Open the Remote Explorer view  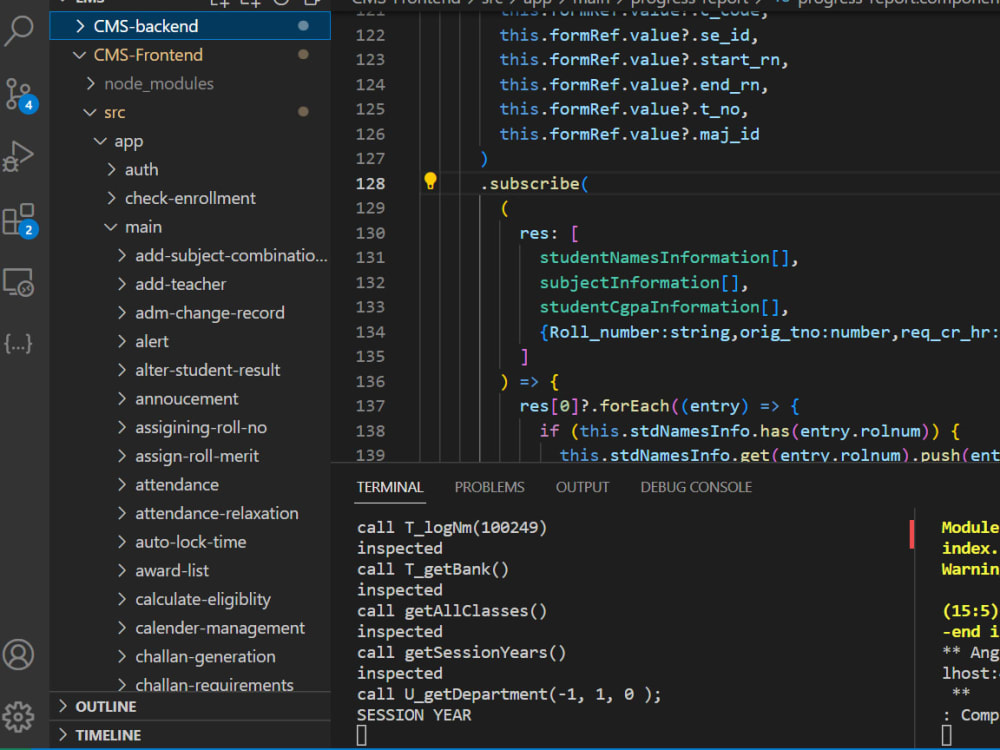[20, 283]
